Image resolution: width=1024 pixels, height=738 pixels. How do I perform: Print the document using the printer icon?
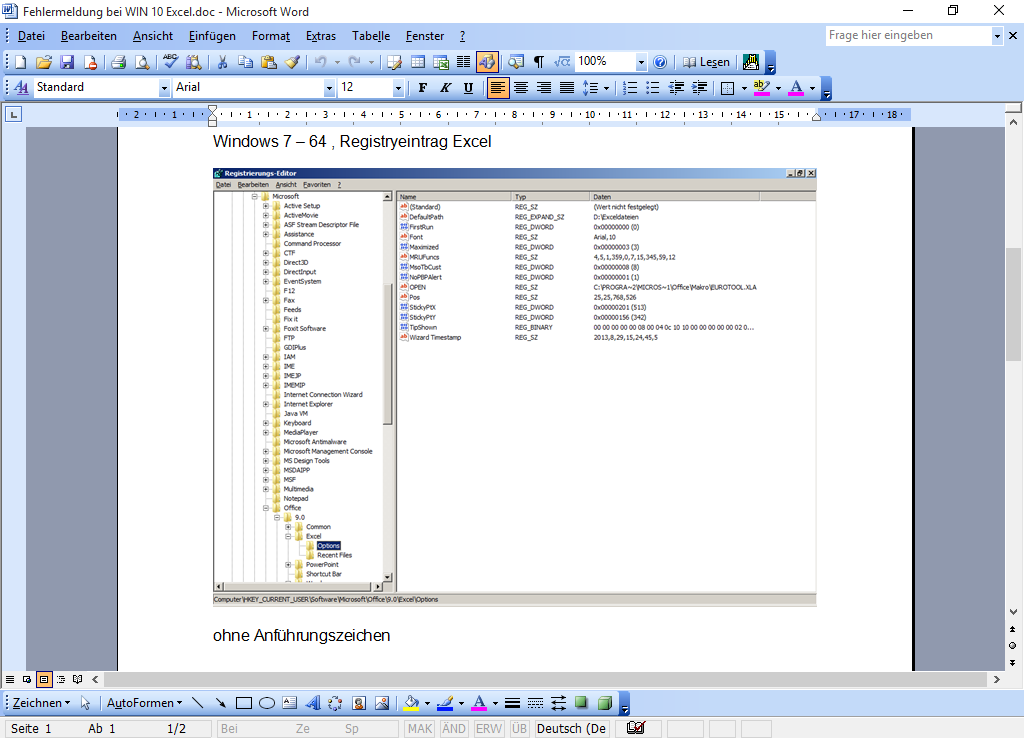pyautogui.click(x=118, y=62)
